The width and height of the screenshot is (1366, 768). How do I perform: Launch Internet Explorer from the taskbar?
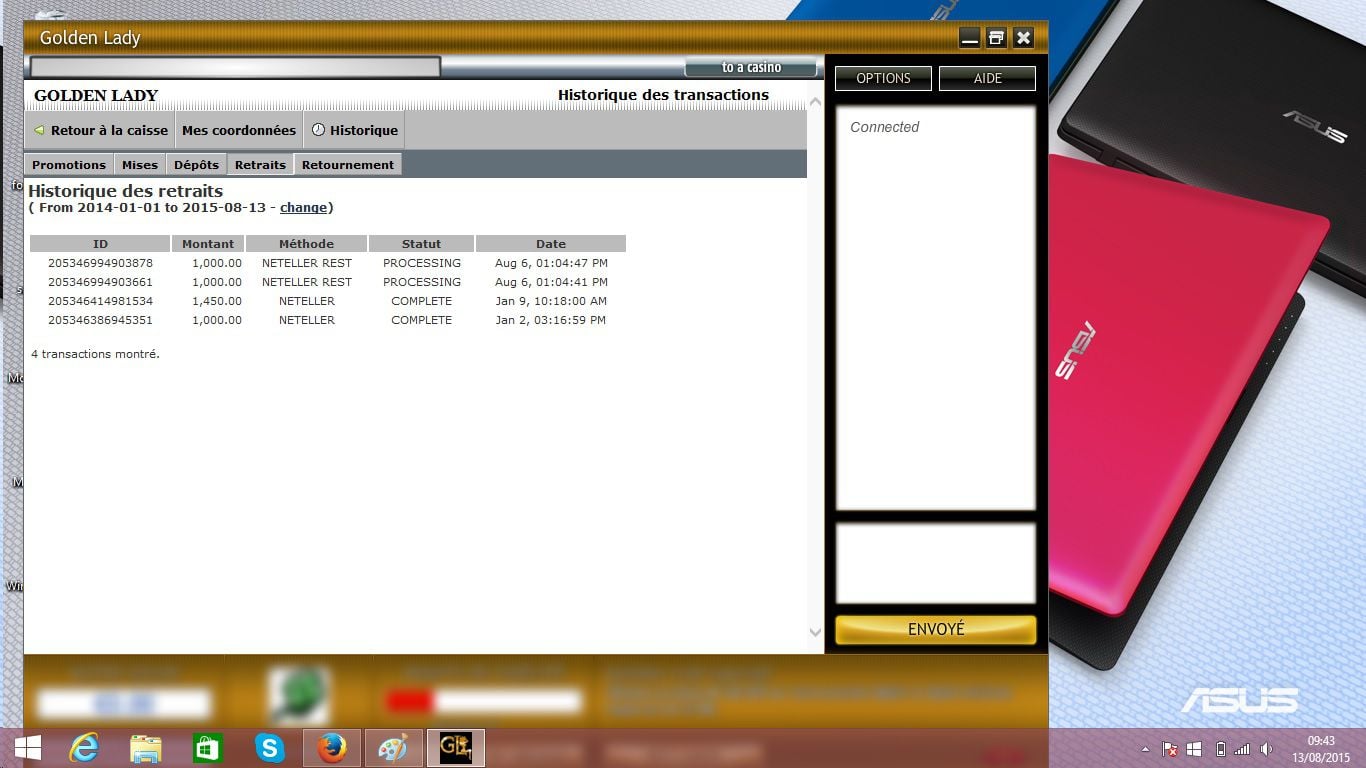click(84, 748)
